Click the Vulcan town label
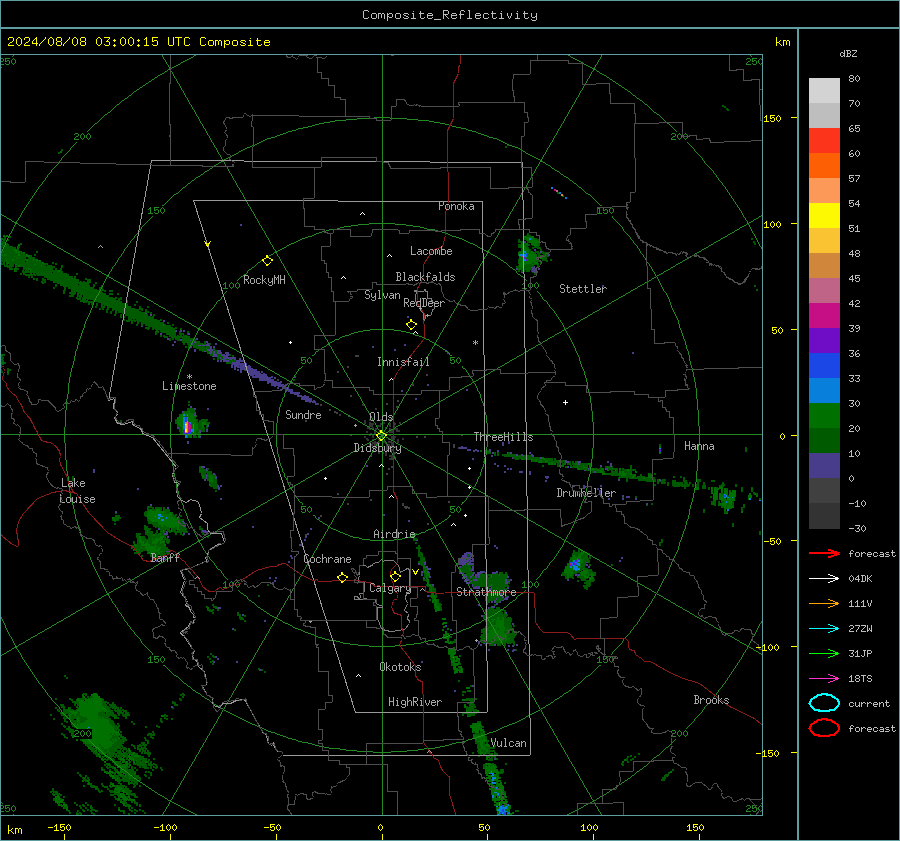 508,743
